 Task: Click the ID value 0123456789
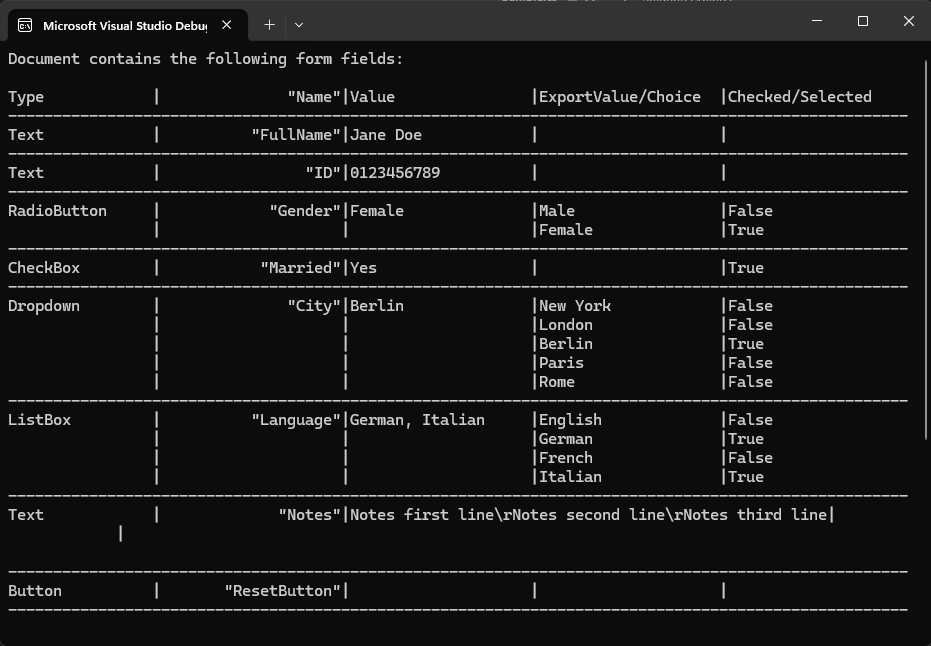tap(395, 173)
